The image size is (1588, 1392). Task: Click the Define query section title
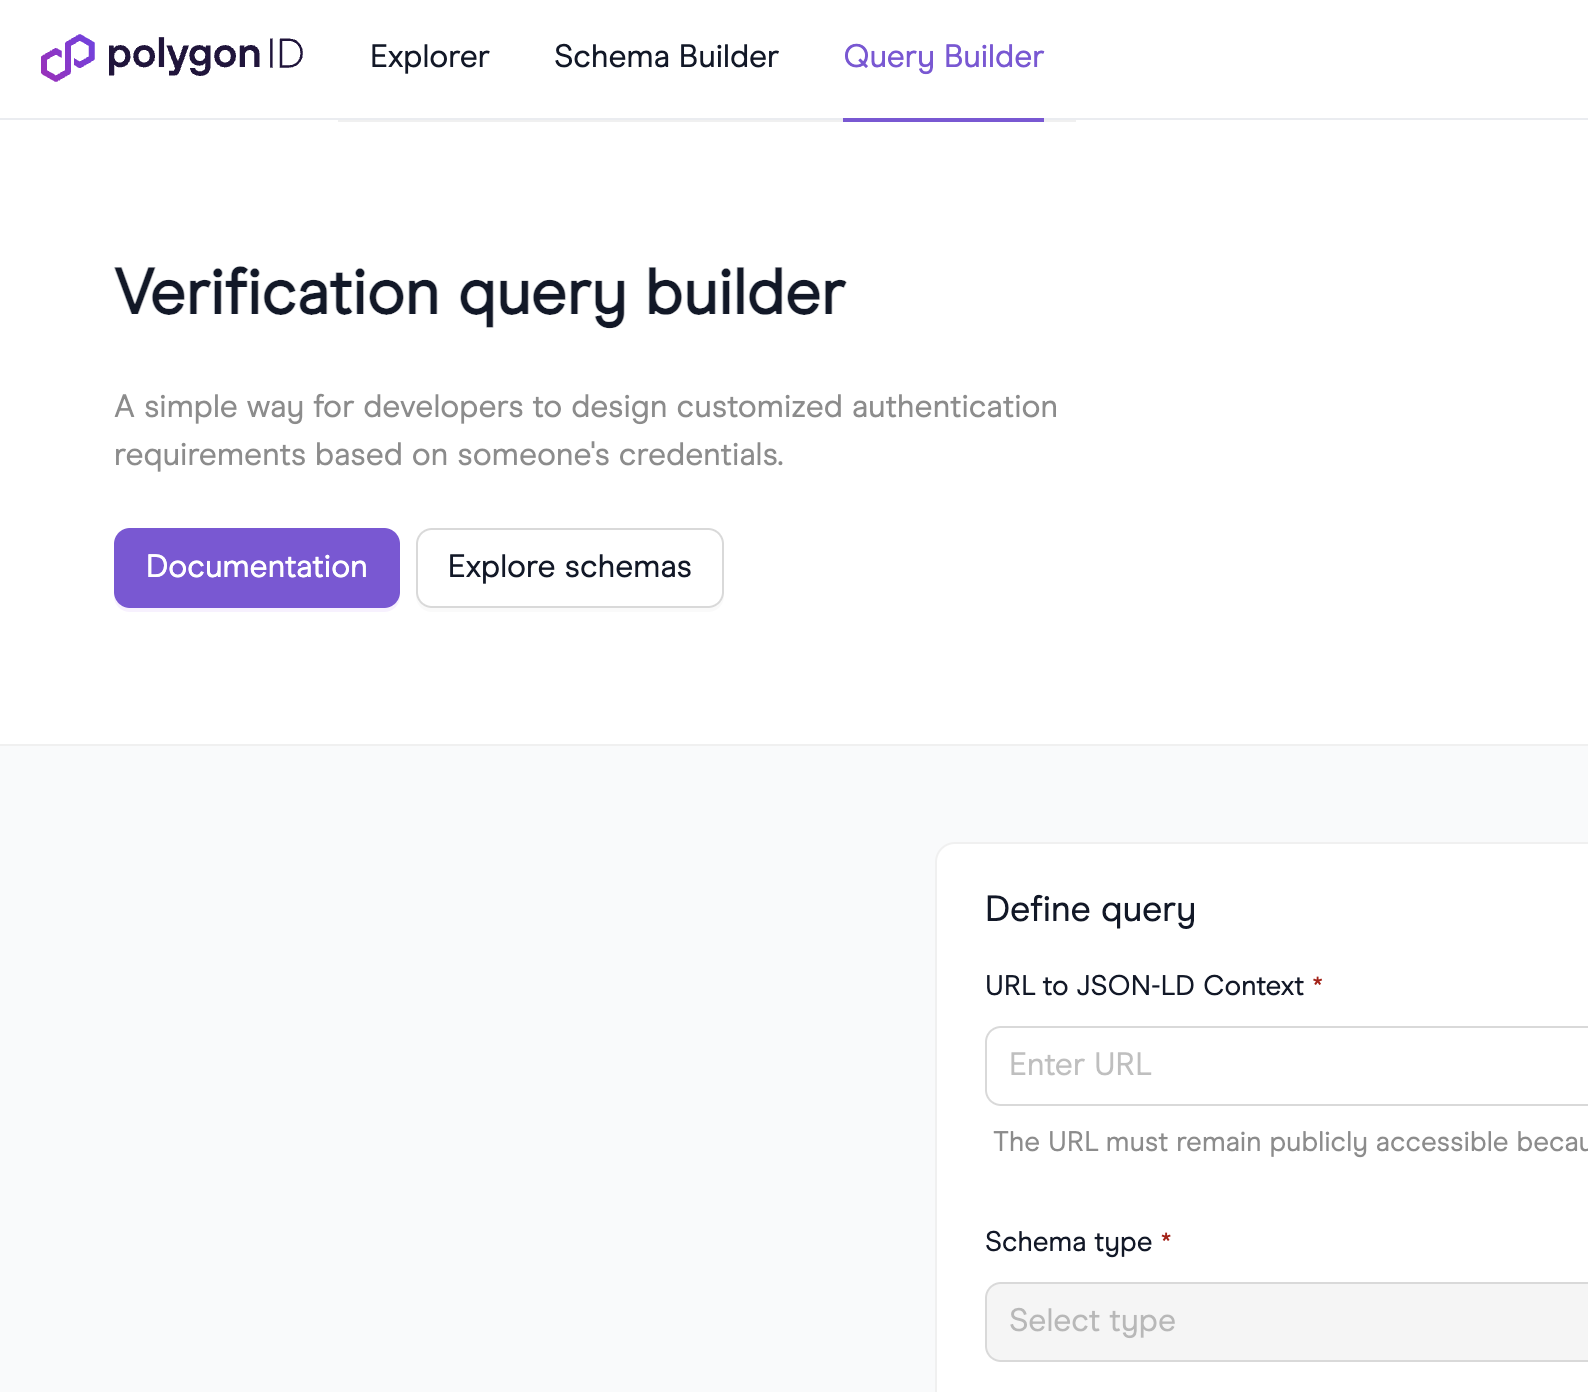[x=1090, y=910]
